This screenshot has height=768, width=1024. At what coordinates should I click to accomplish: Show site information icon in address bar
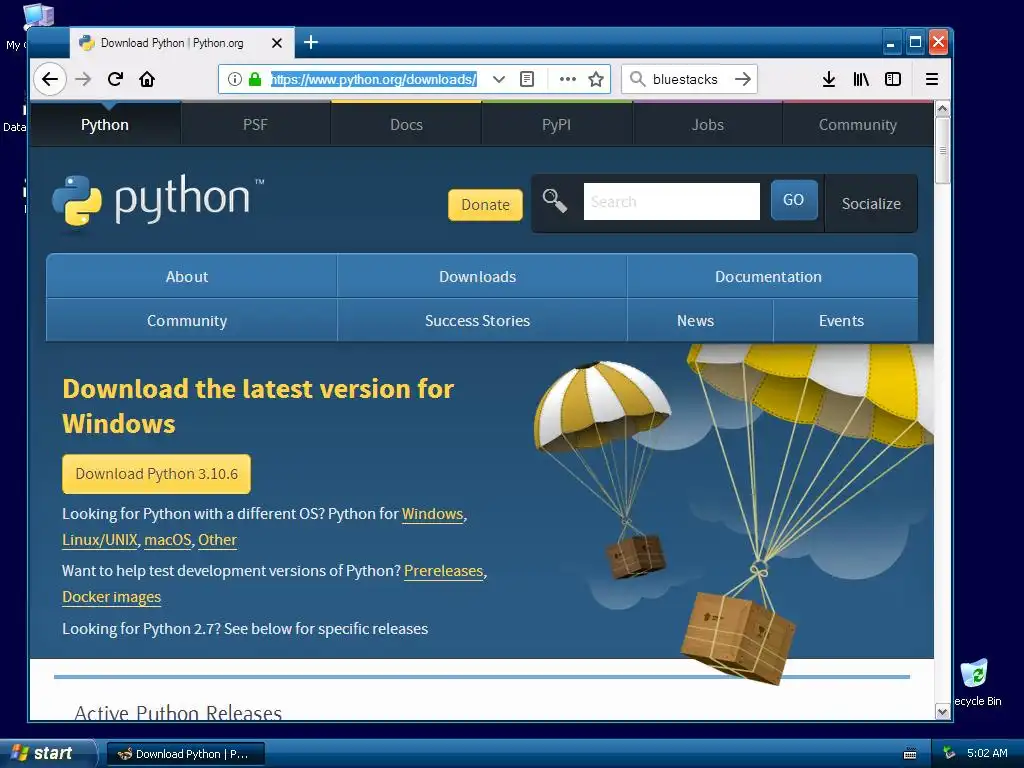234,79
